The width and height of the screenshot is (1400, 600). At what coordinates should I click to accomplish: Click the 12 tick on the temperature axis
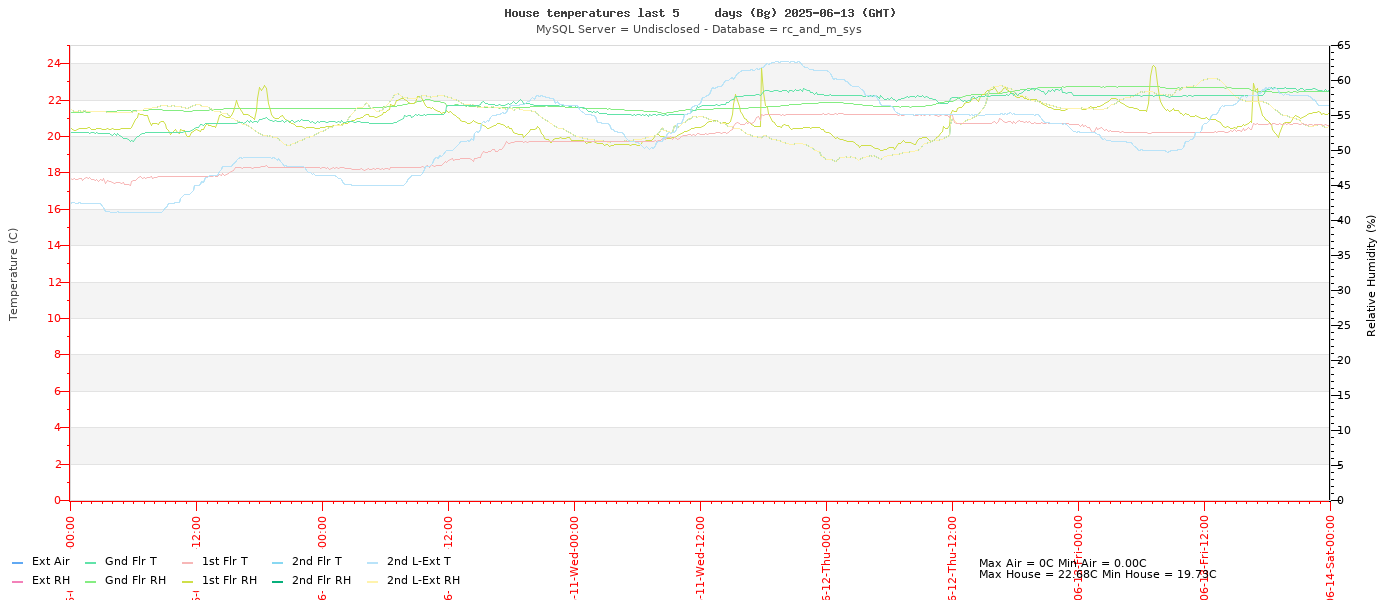[x=54, y=282]
